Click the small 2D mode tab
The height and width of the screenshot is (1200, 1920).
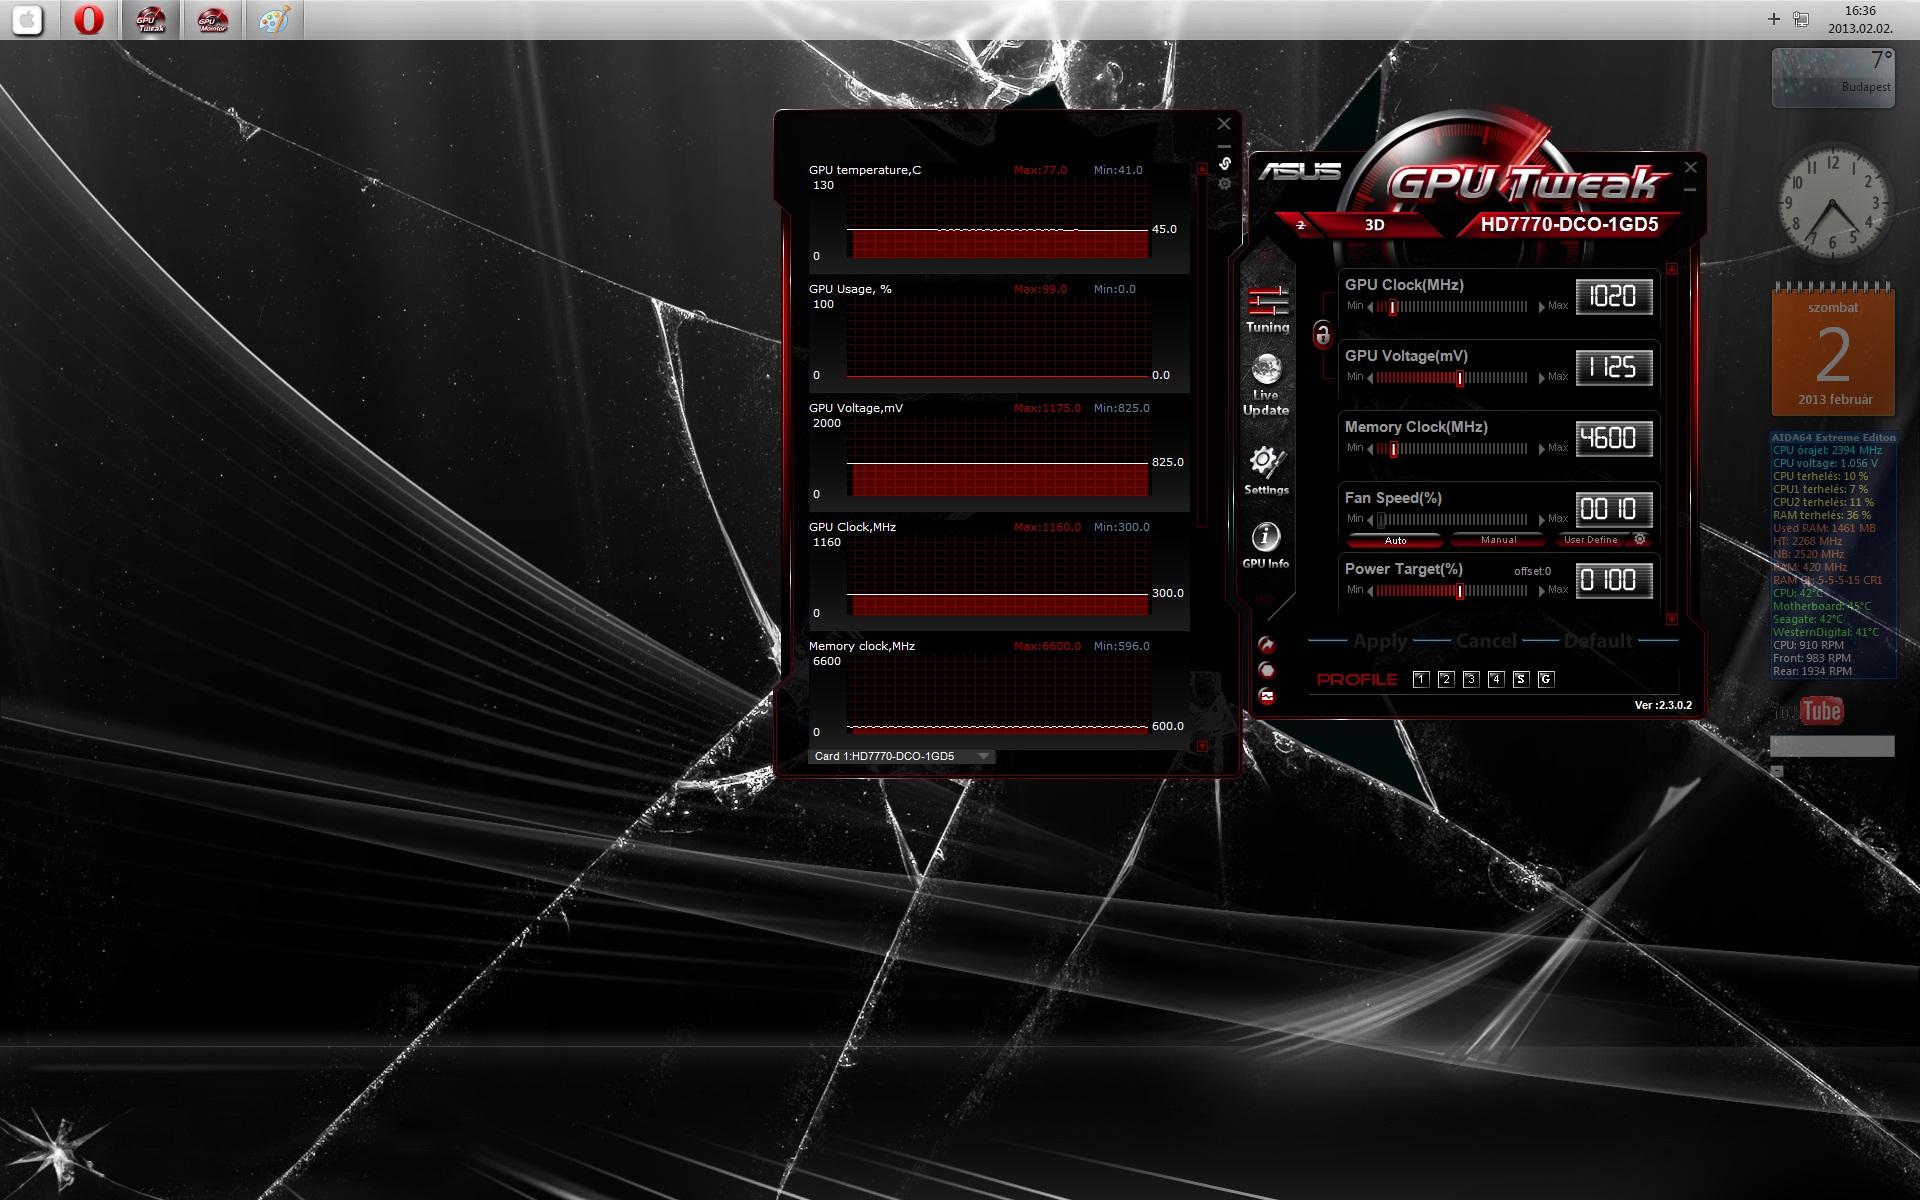(x=1300, y=225)
